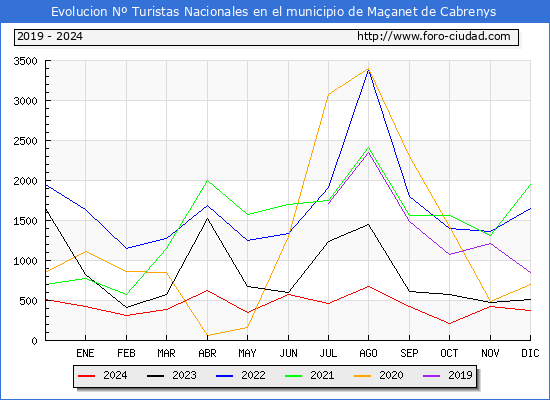The image size is (550, 400).
Task: Click the FEB month axis label
Action: point(126,353)
